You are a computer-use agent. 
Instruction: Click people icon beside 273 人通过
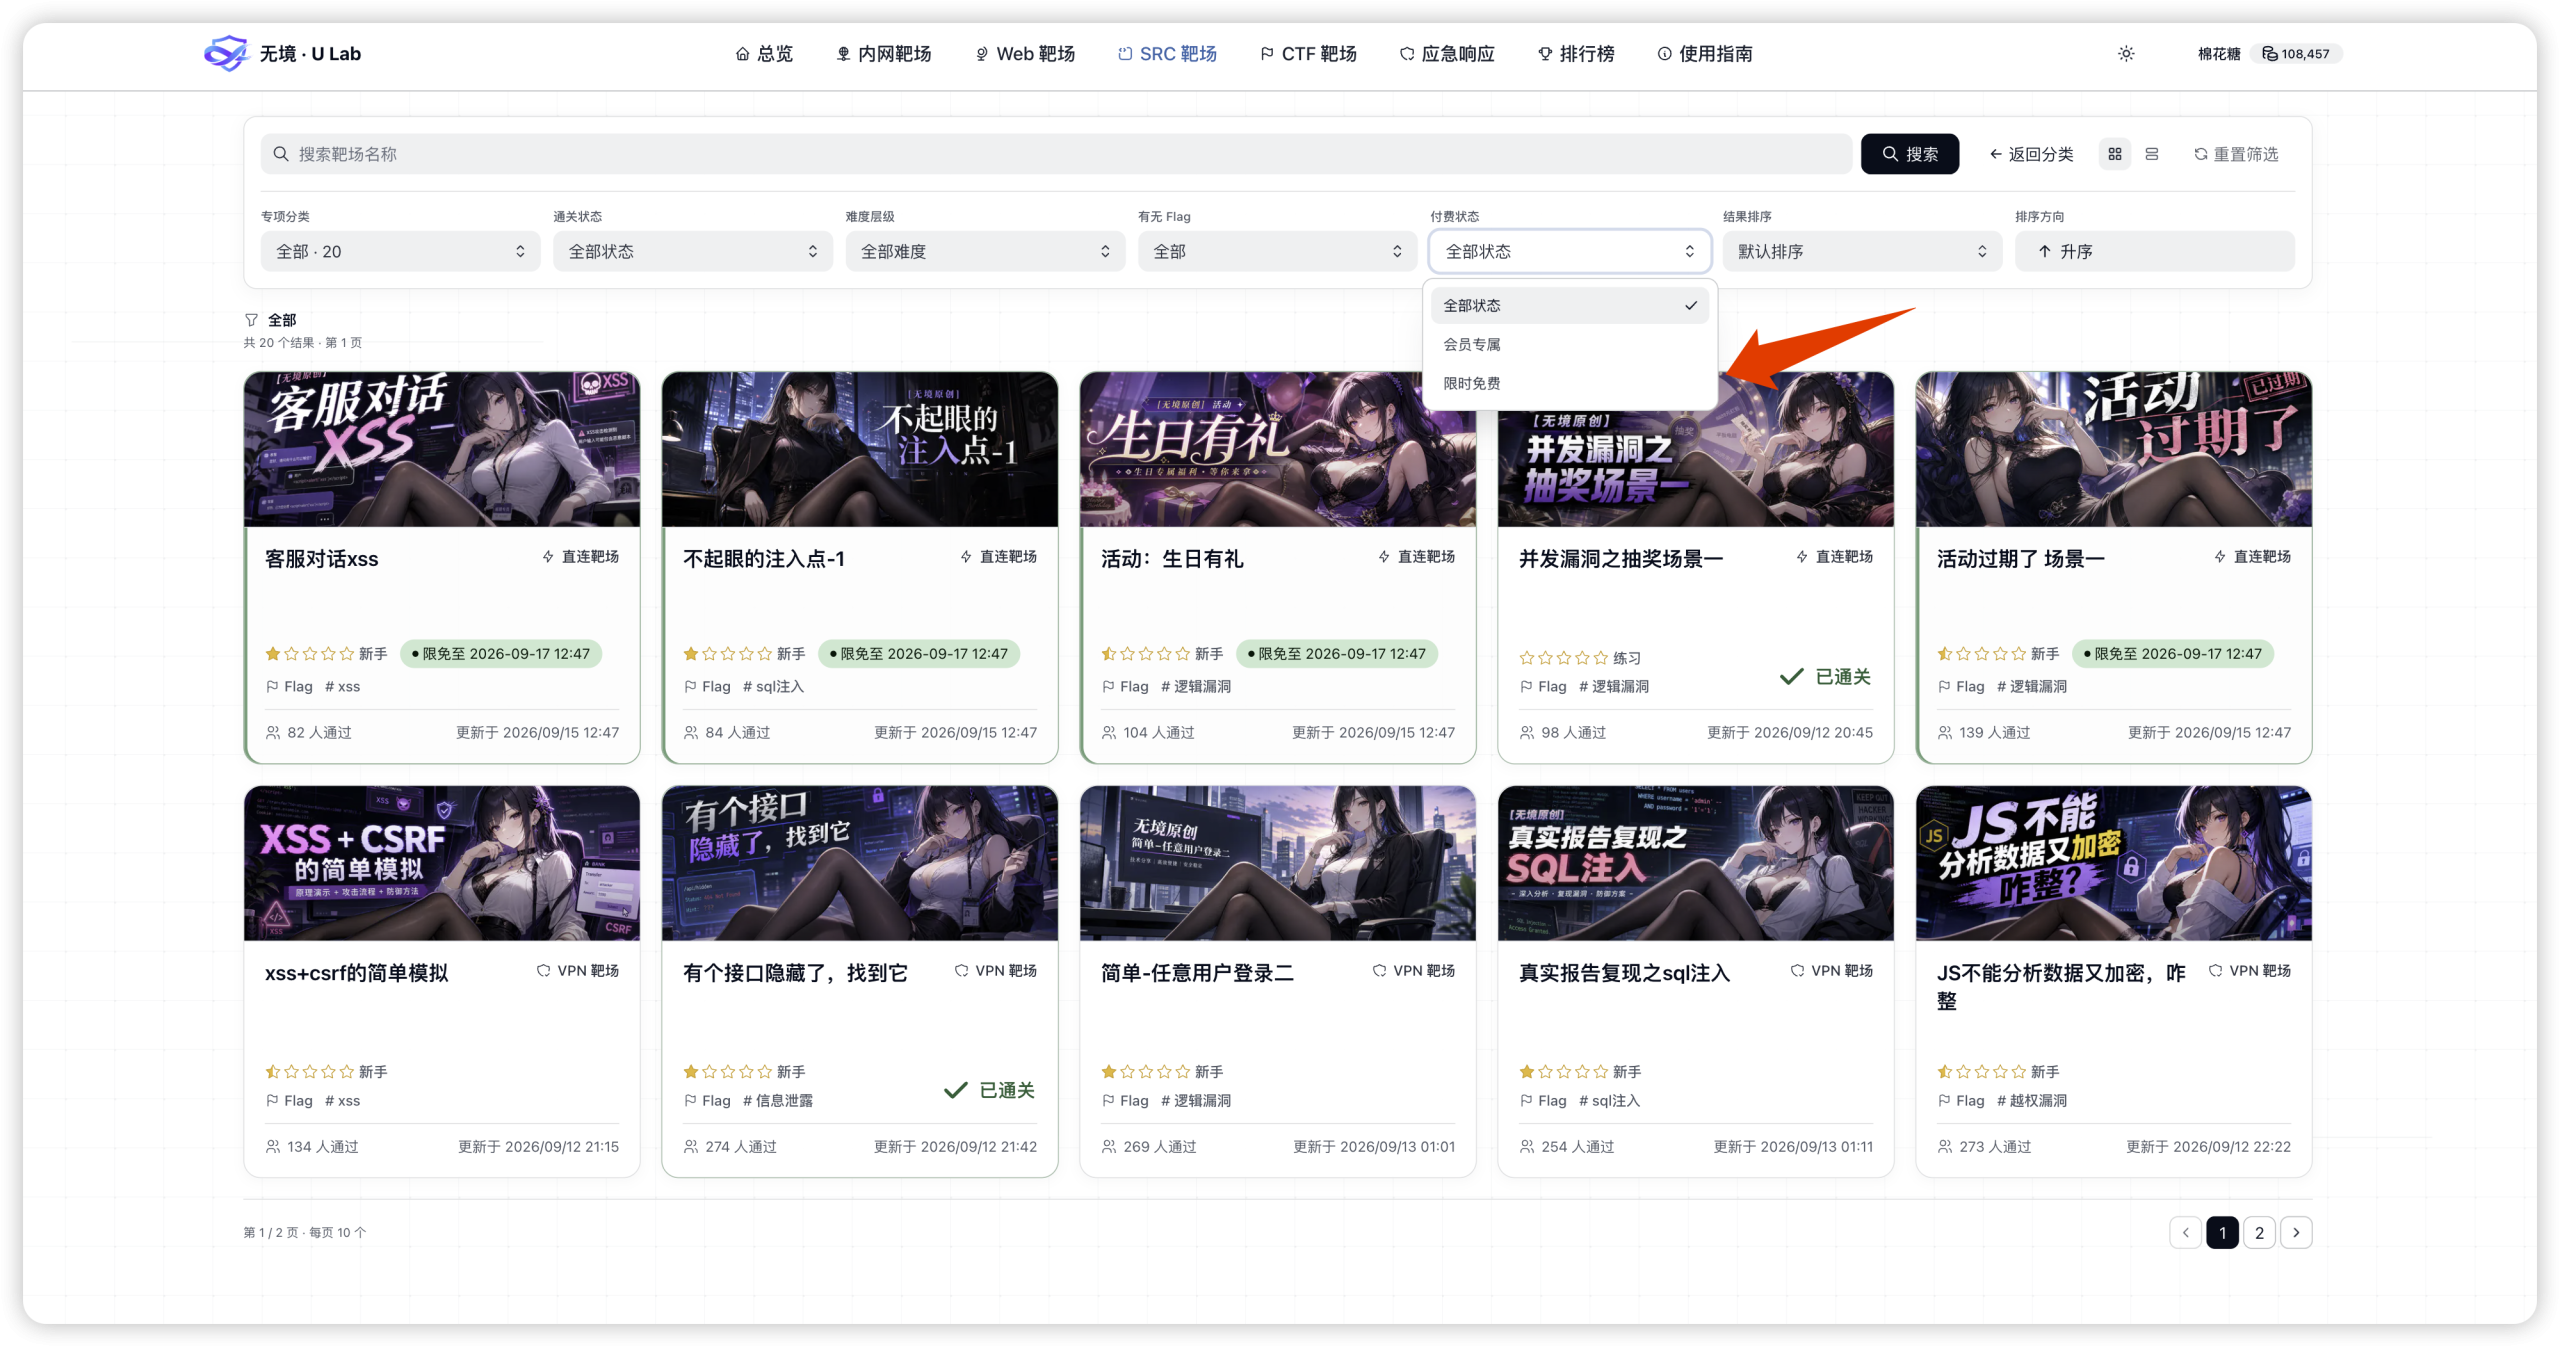(1944, 1147)
